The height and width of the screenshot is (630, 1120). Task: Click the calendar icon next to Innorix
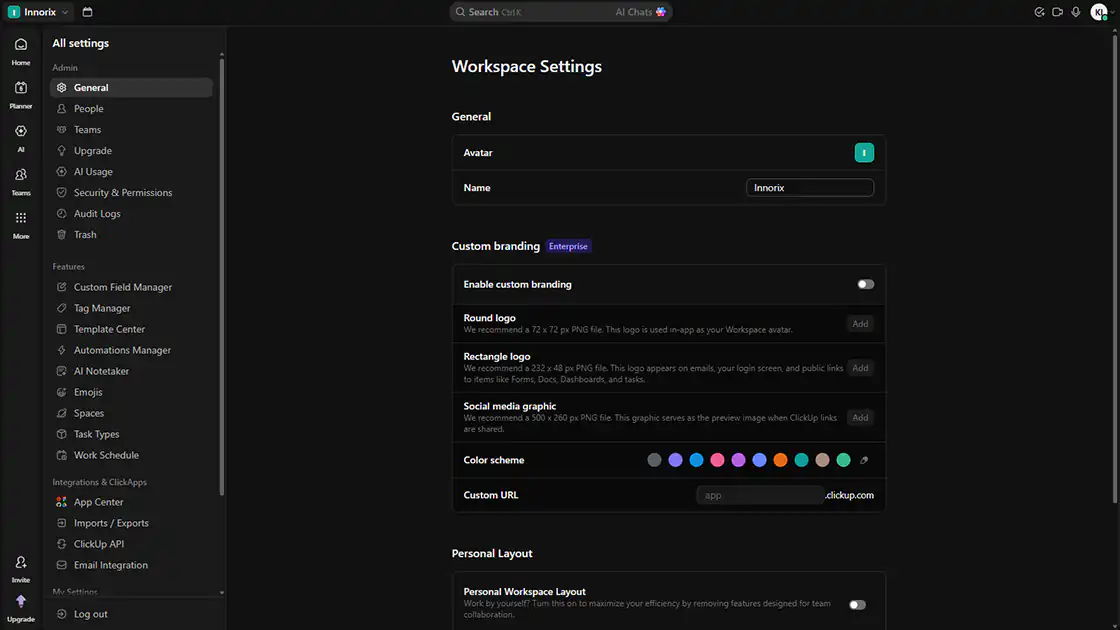pyautogui.click(x=87, y=12)
